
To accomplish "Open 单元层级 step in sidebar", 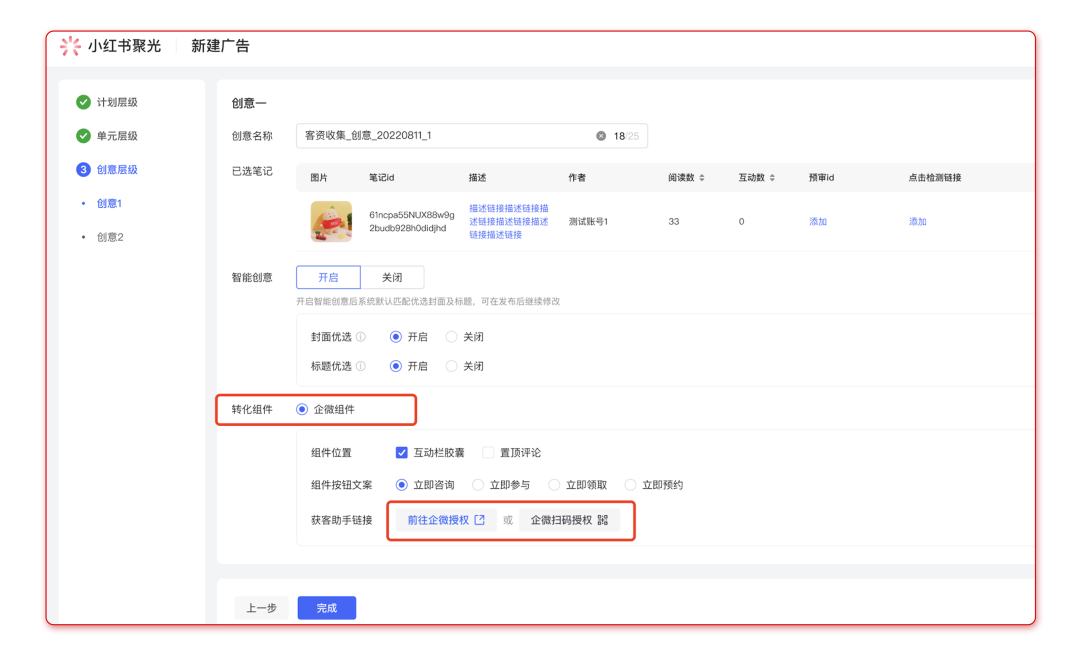I will 117,136.
